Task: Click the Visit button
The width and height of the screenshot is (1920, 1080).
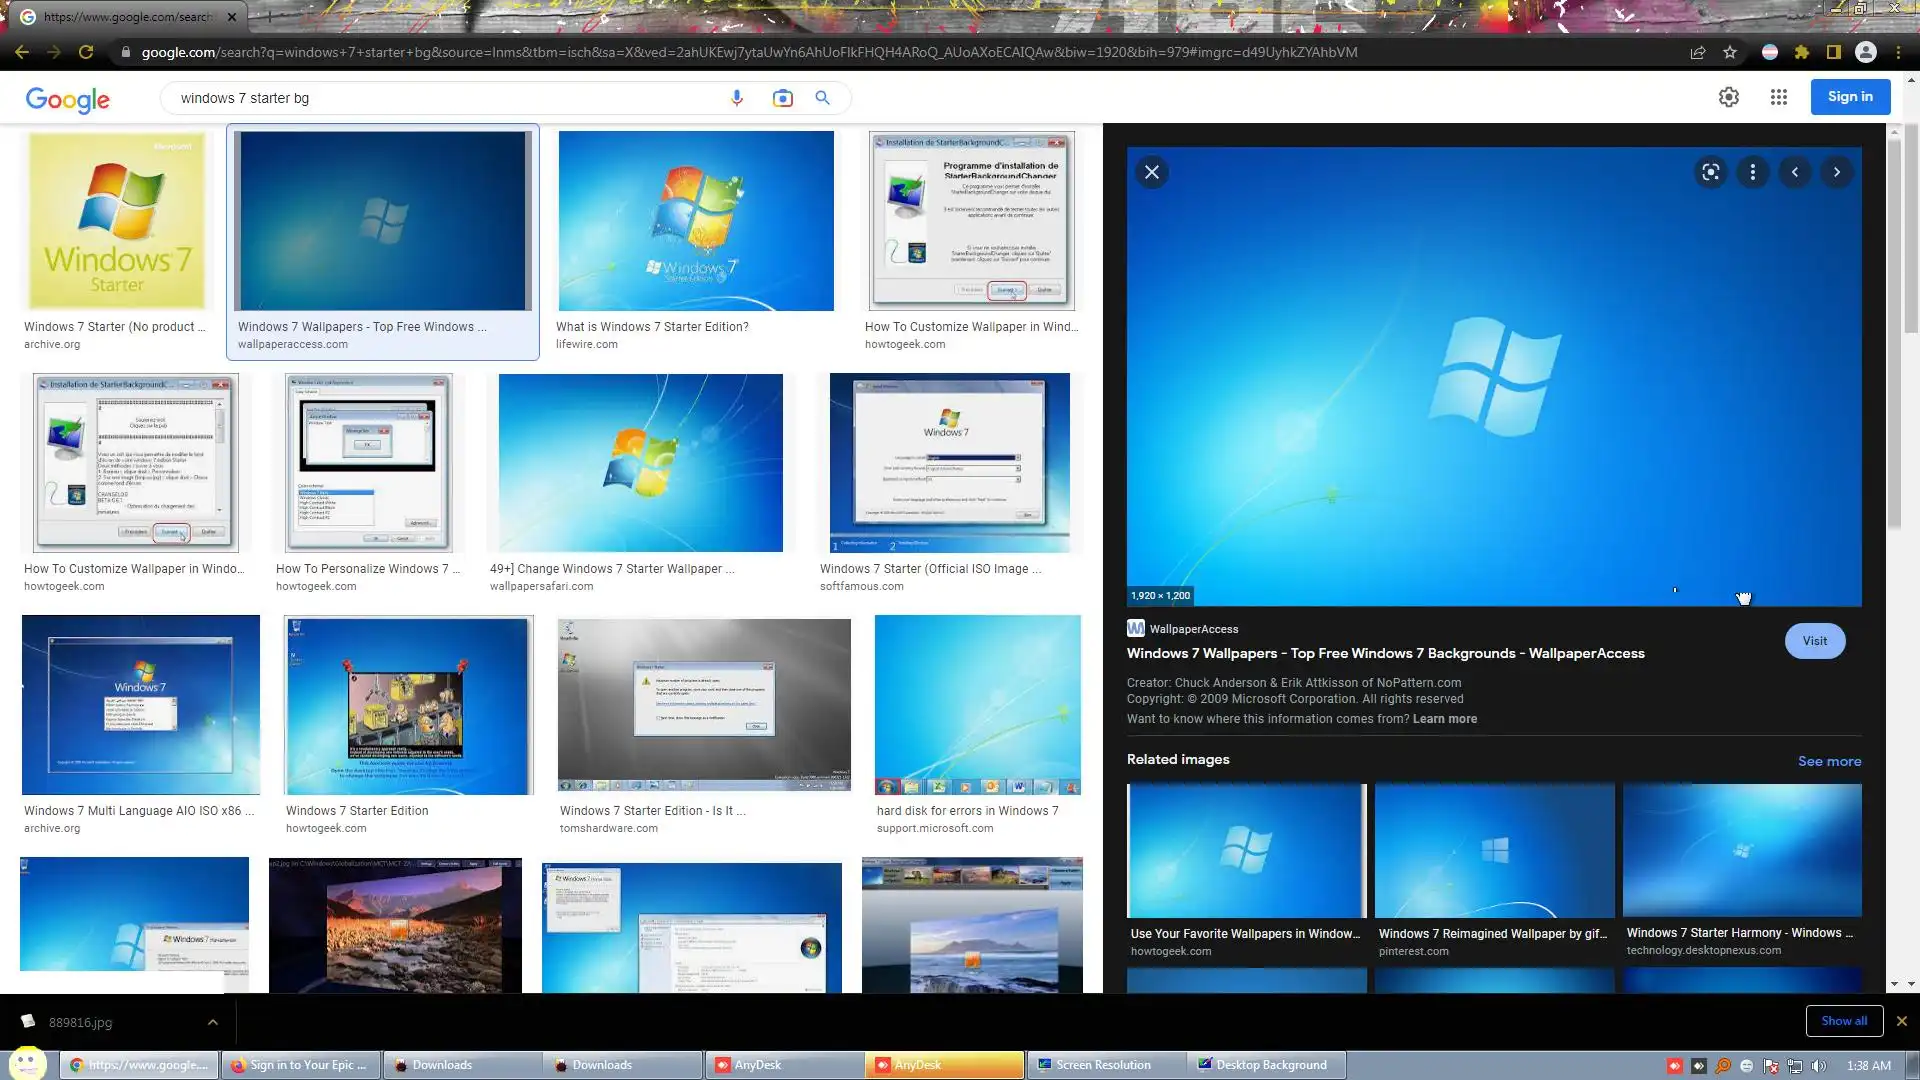Action: (1814, 641)
